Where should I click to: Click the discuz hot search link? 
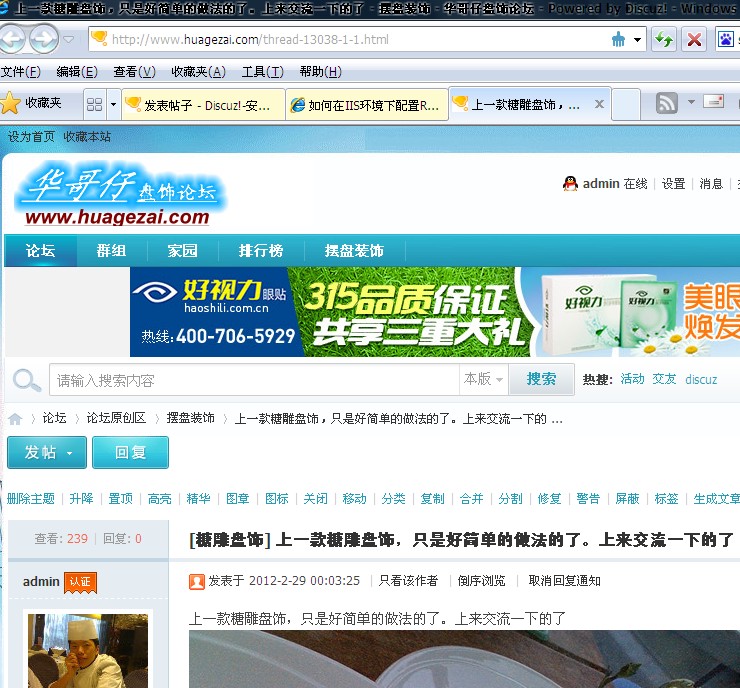click(701, 379)
